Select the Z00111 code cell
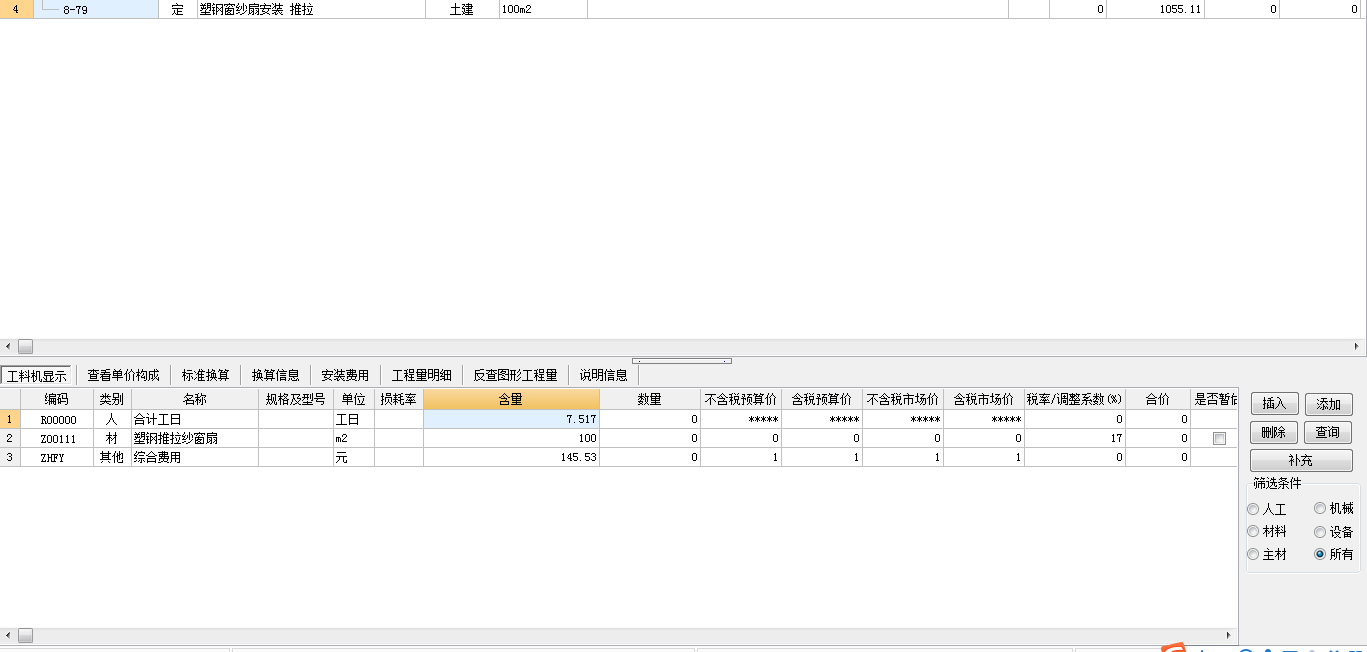The image size is (1367, 652). pyautogui.click(x=56, y=438)
